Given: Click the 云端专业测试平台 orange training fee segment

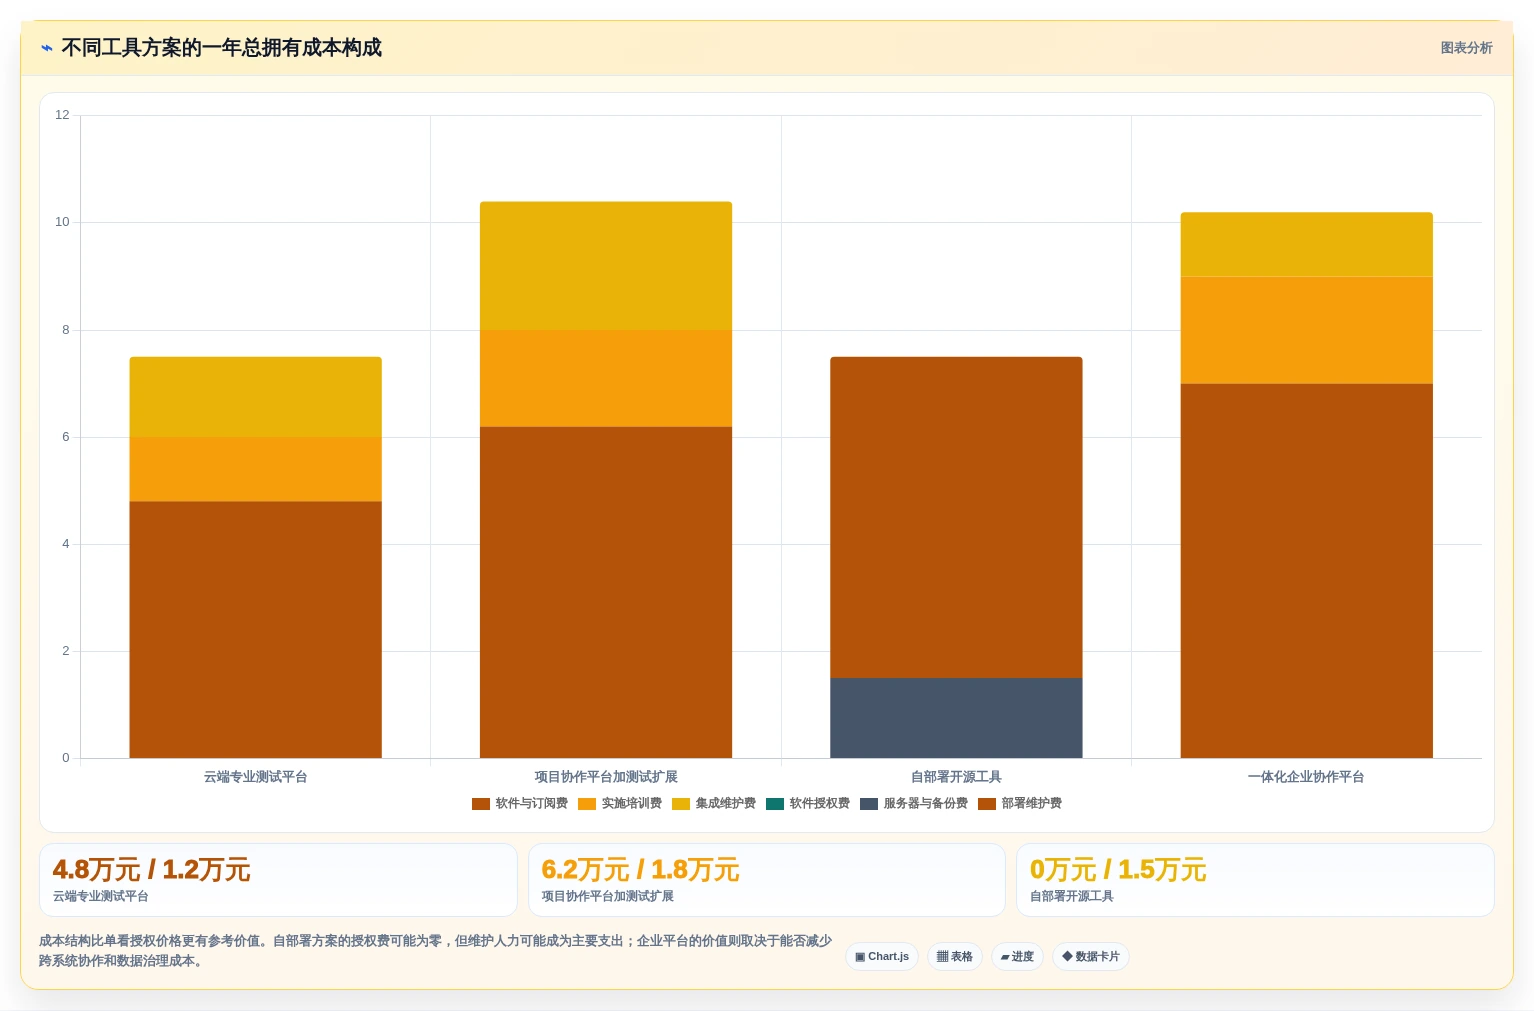Looking at the screenshot, I should click(256, 469).
